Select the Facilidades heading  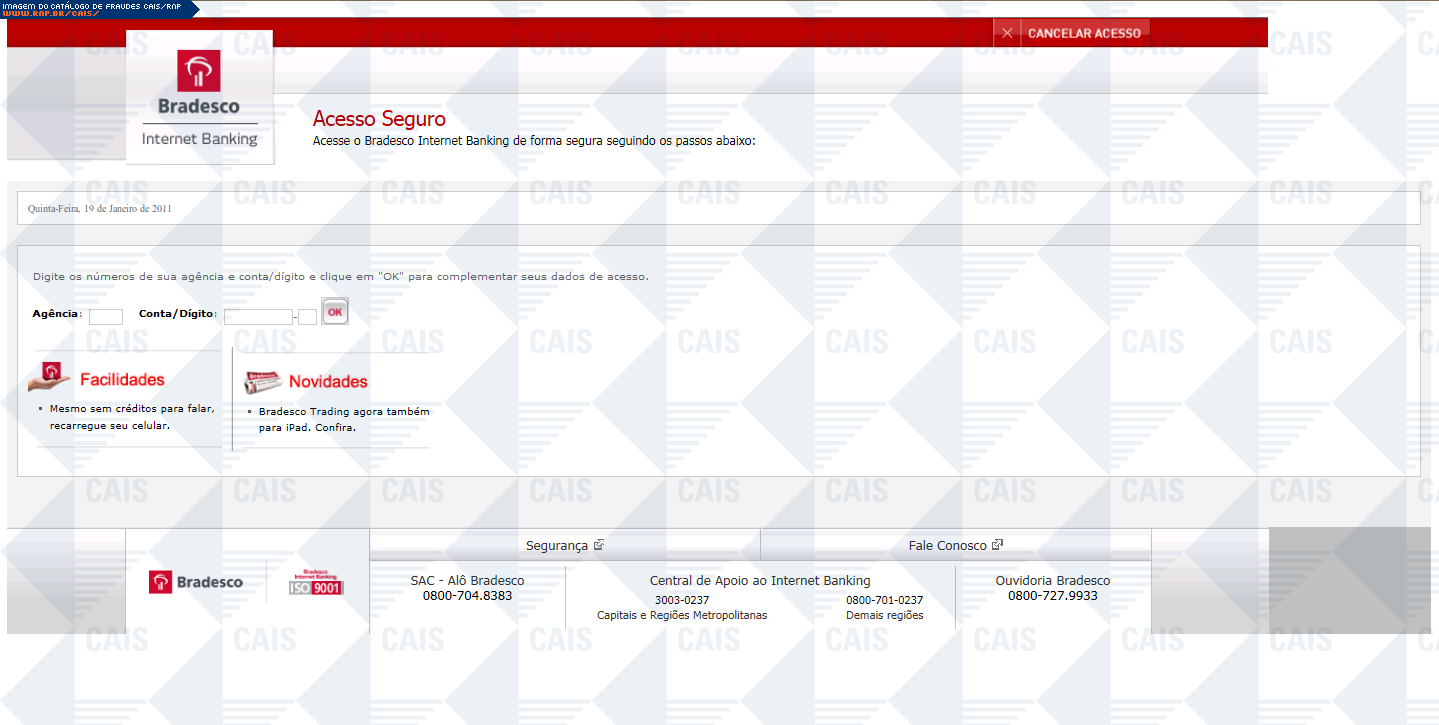point(122,380)
